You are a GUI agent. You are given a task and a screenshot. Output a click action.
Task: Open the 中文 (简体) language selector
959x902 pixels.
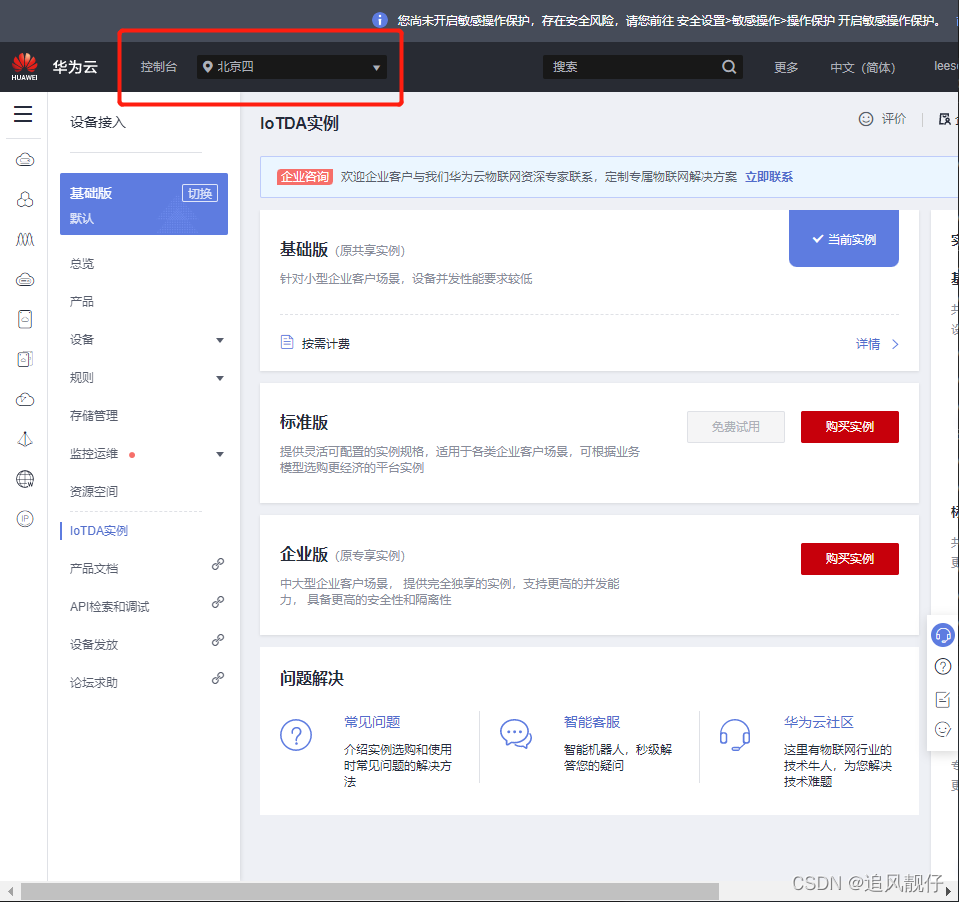862,67
